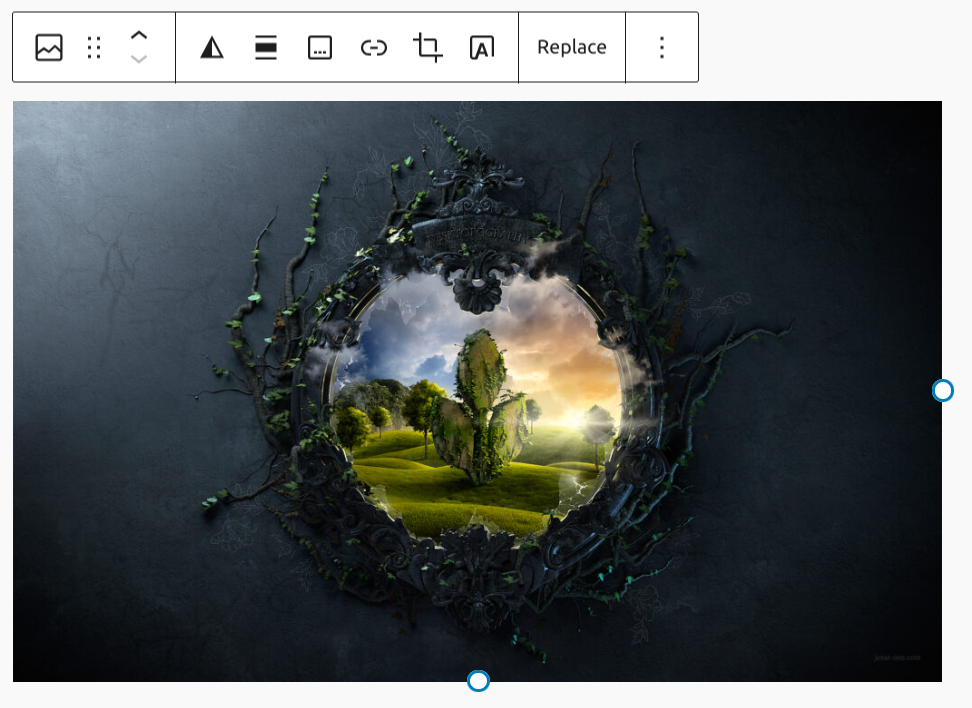Click the bottom resize handle
This screenshot has width=972, height=708.
[x=478, y=680]
